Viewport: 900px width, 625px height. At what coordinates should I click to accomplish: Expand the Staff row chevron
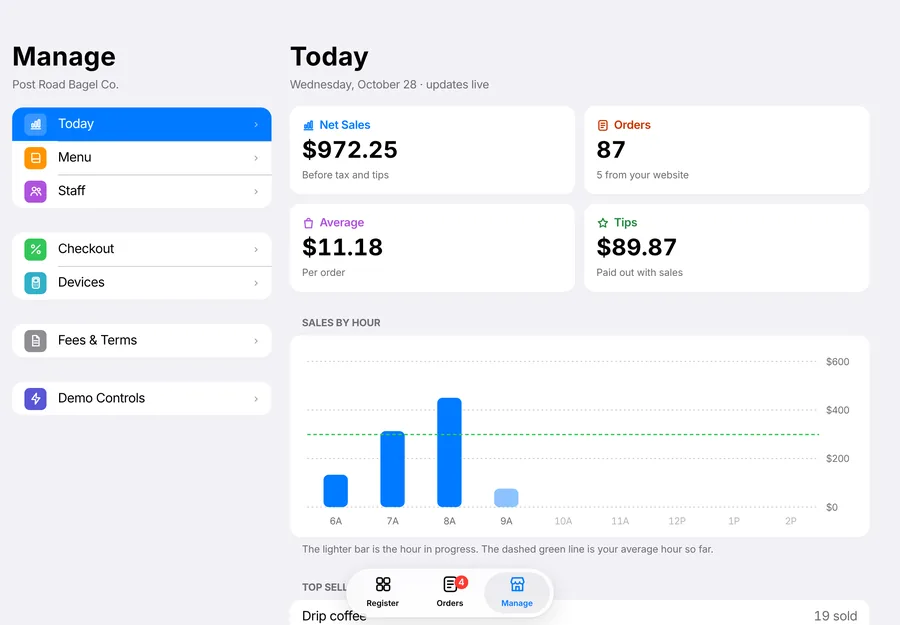(256, 192)
